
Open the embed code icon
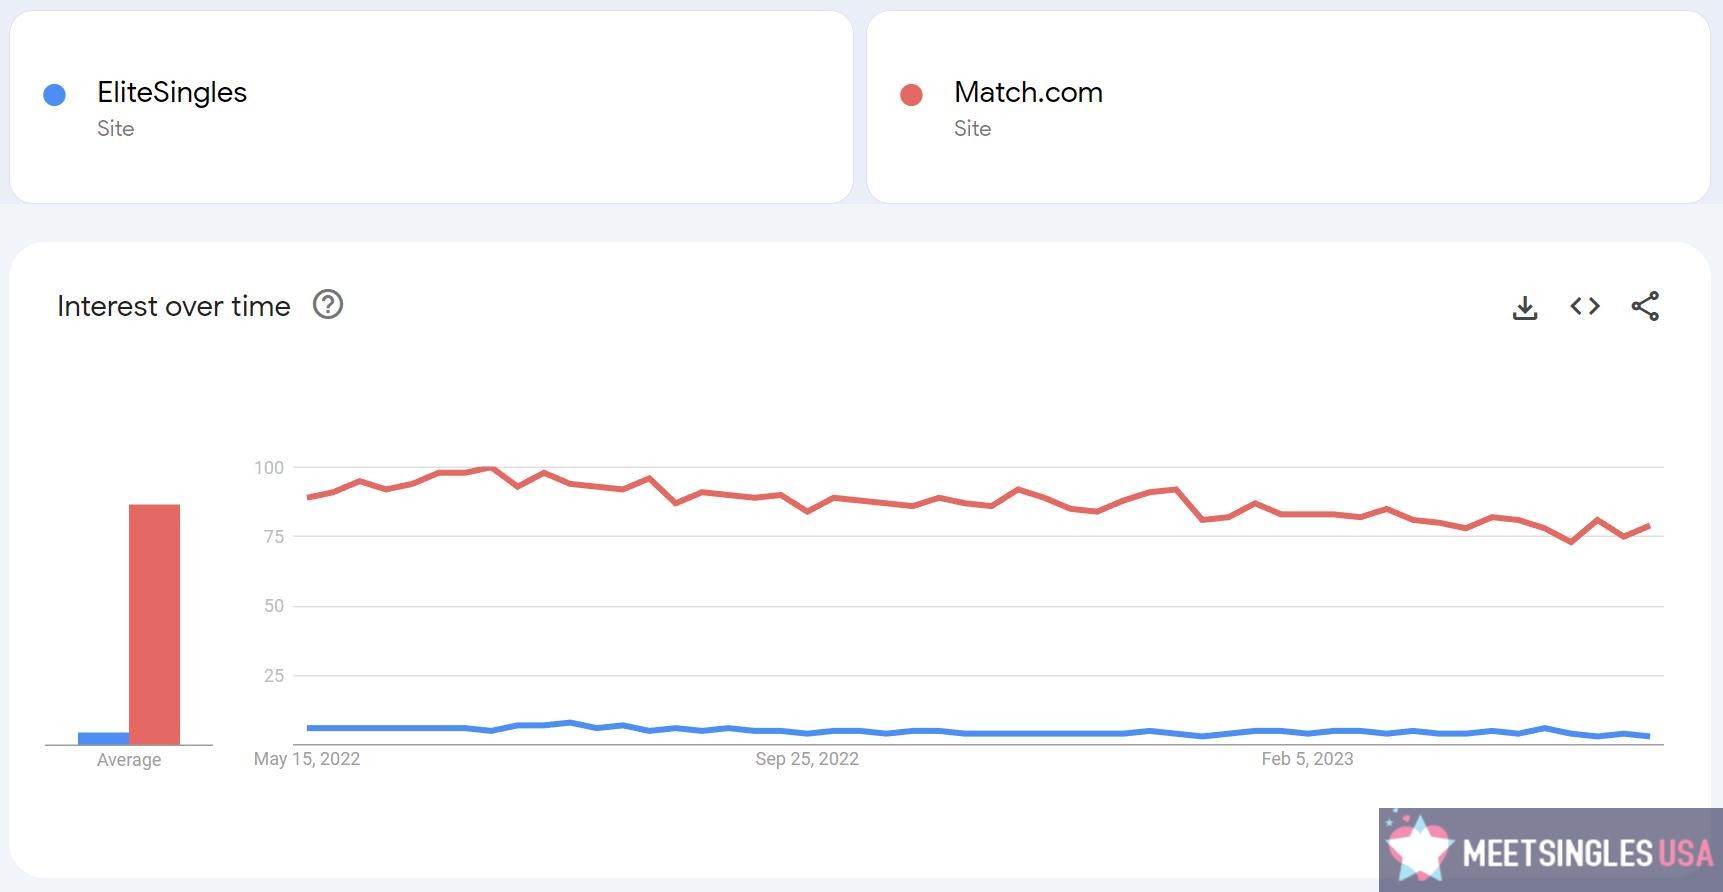click(1585, 306)
